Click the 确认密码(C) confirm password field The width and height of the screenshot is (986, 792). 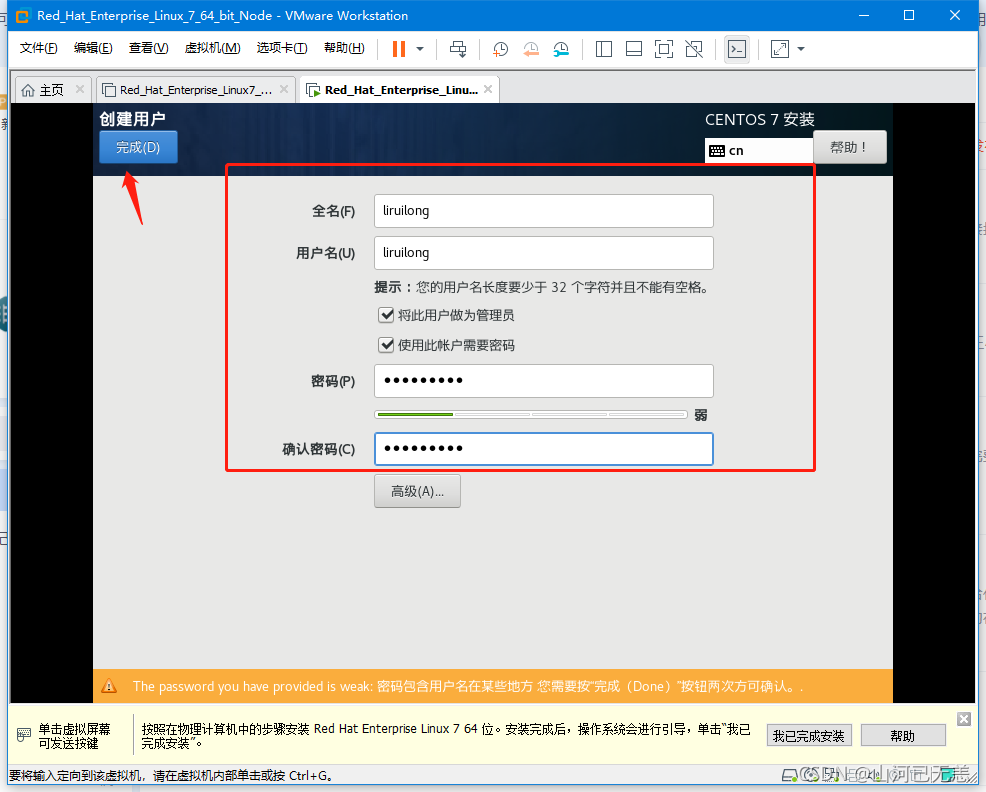tap(543, 449)
